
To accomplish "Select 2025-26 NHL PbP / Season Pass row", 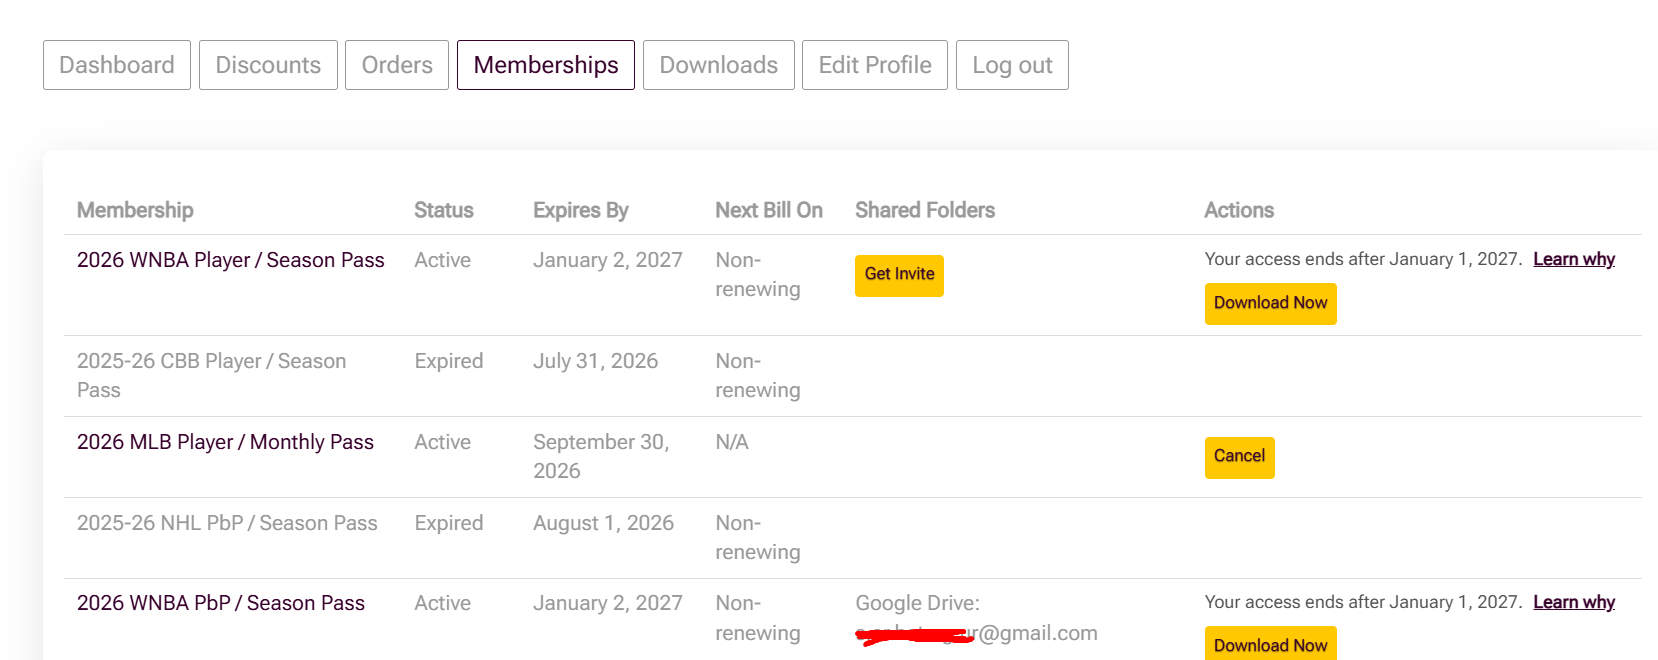I will [853, 538].
